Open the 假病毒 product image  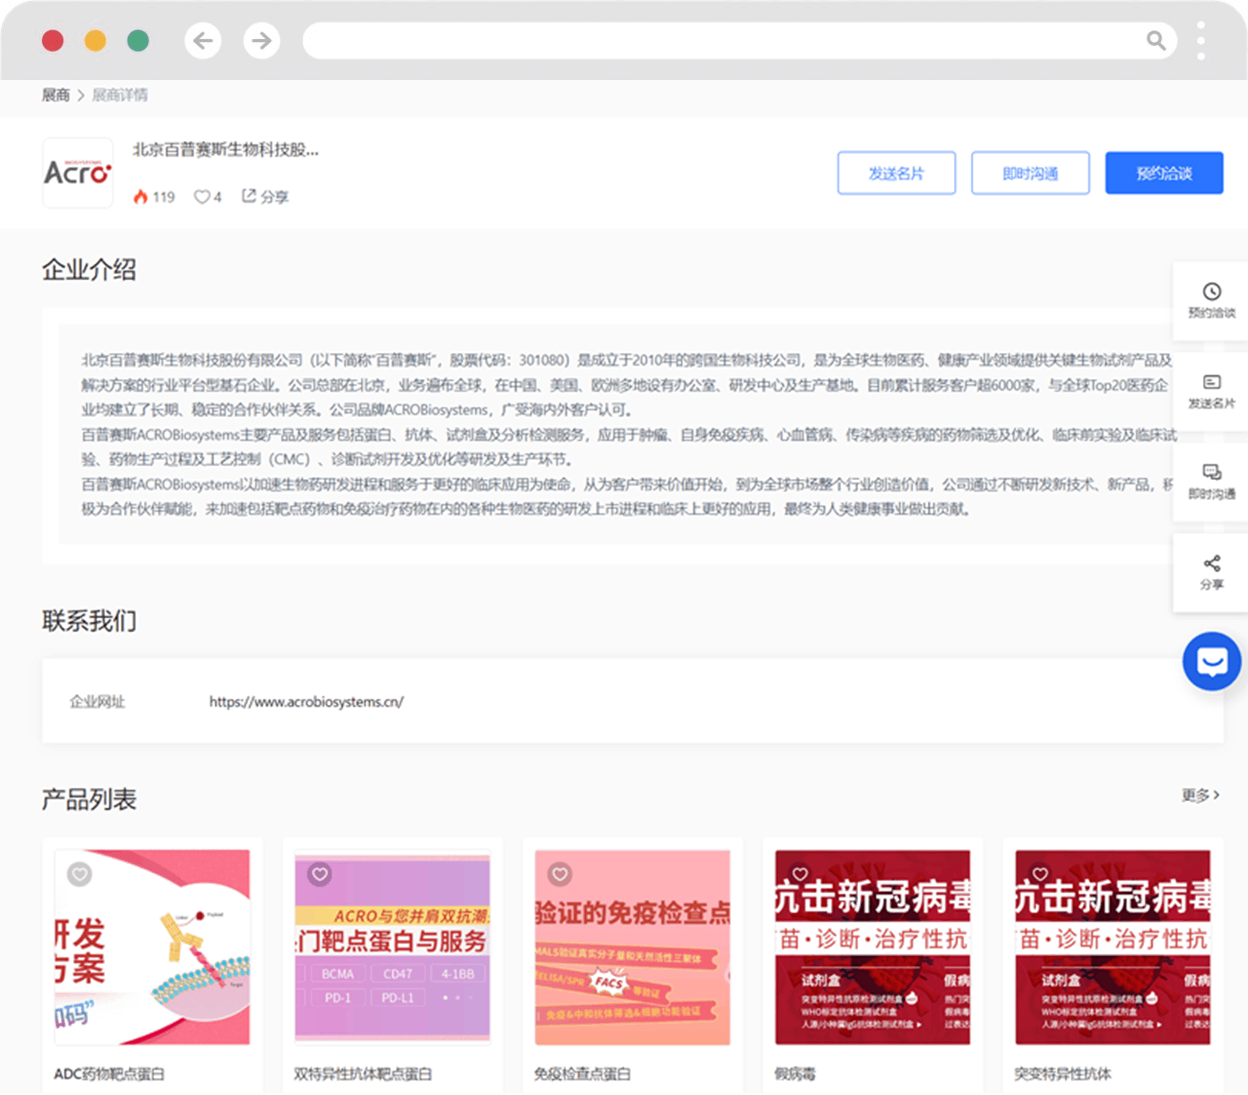point(872,947)
